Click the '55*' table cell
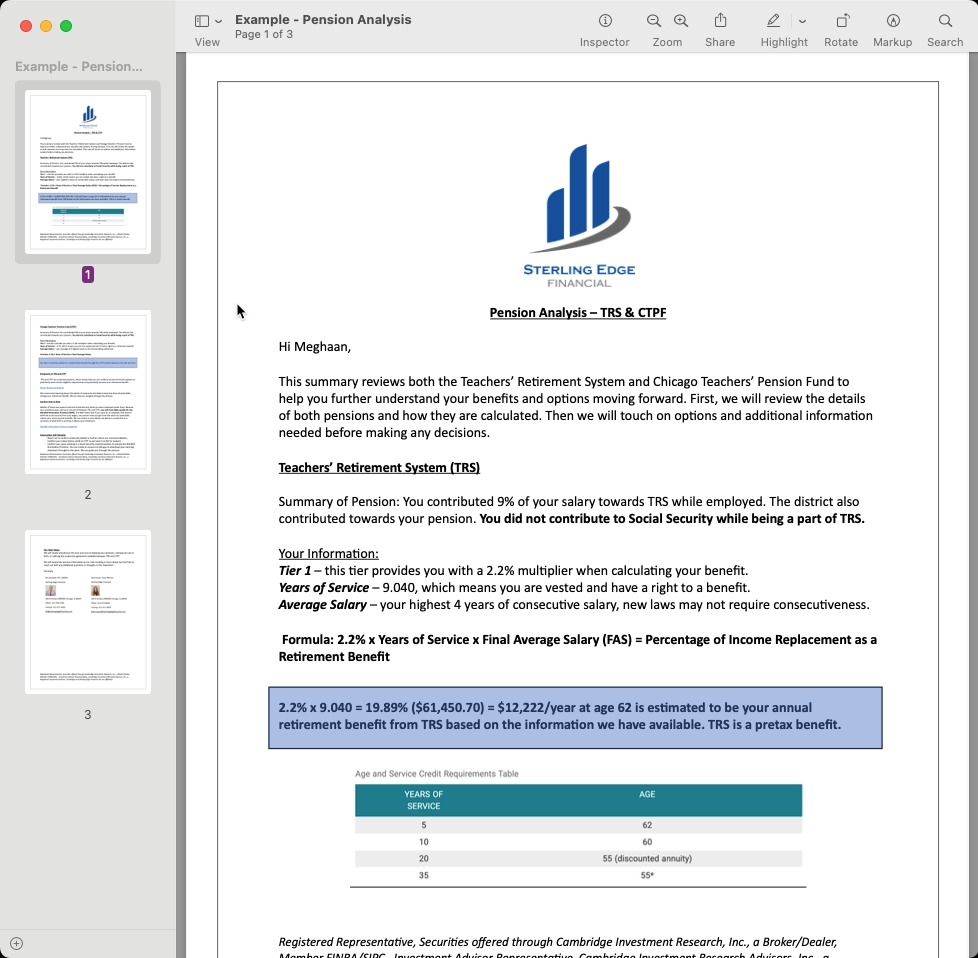The height and width of the screenshot is (958, 978). click(x=647, y=875)
